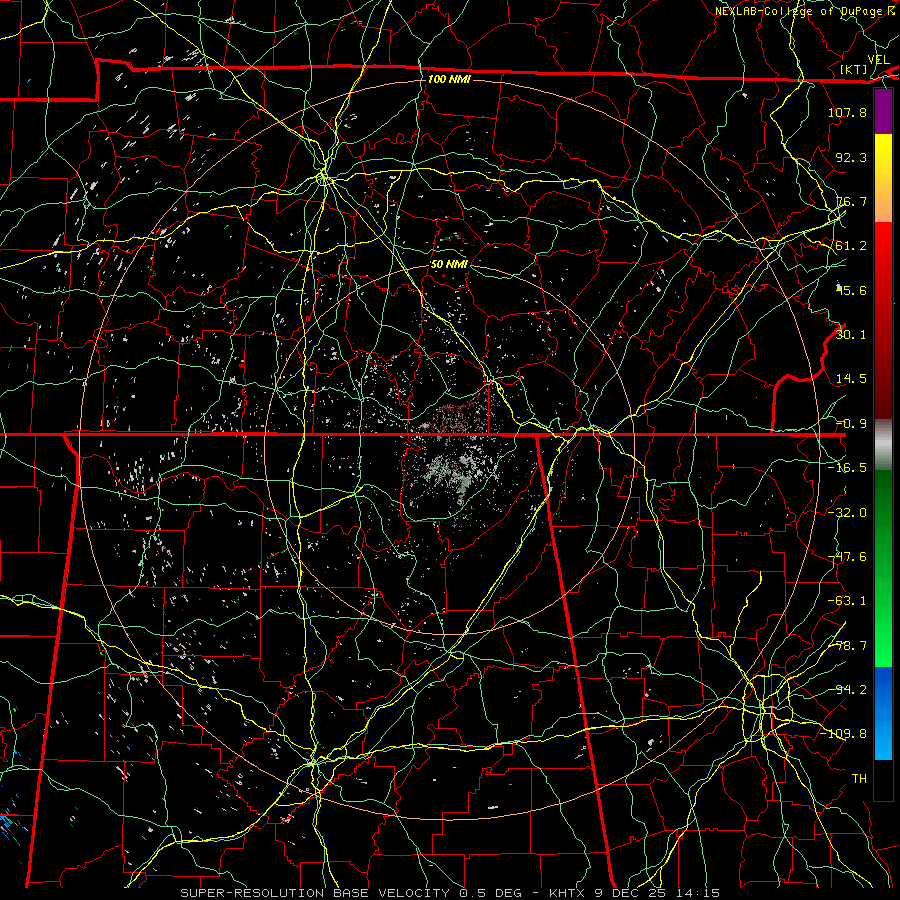900x900 pixels.
Task: Click the 61.2 velocity scale value
Action: click(x=851, y=246)
